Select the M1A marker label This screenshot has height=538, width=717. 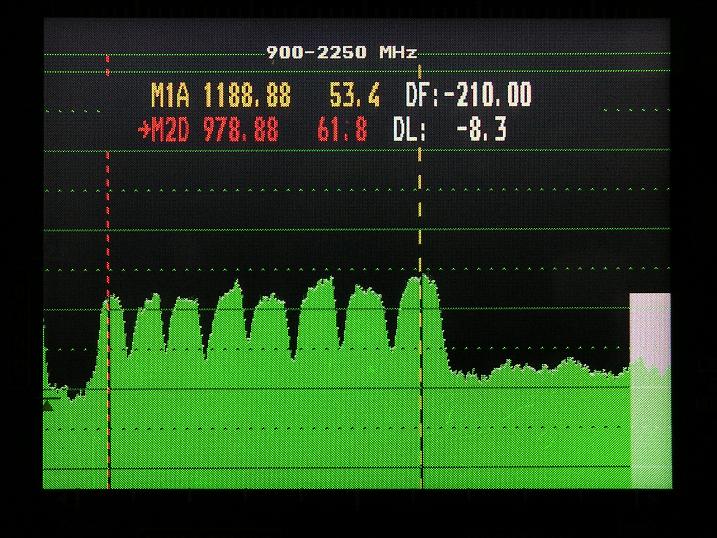point(173,96)
